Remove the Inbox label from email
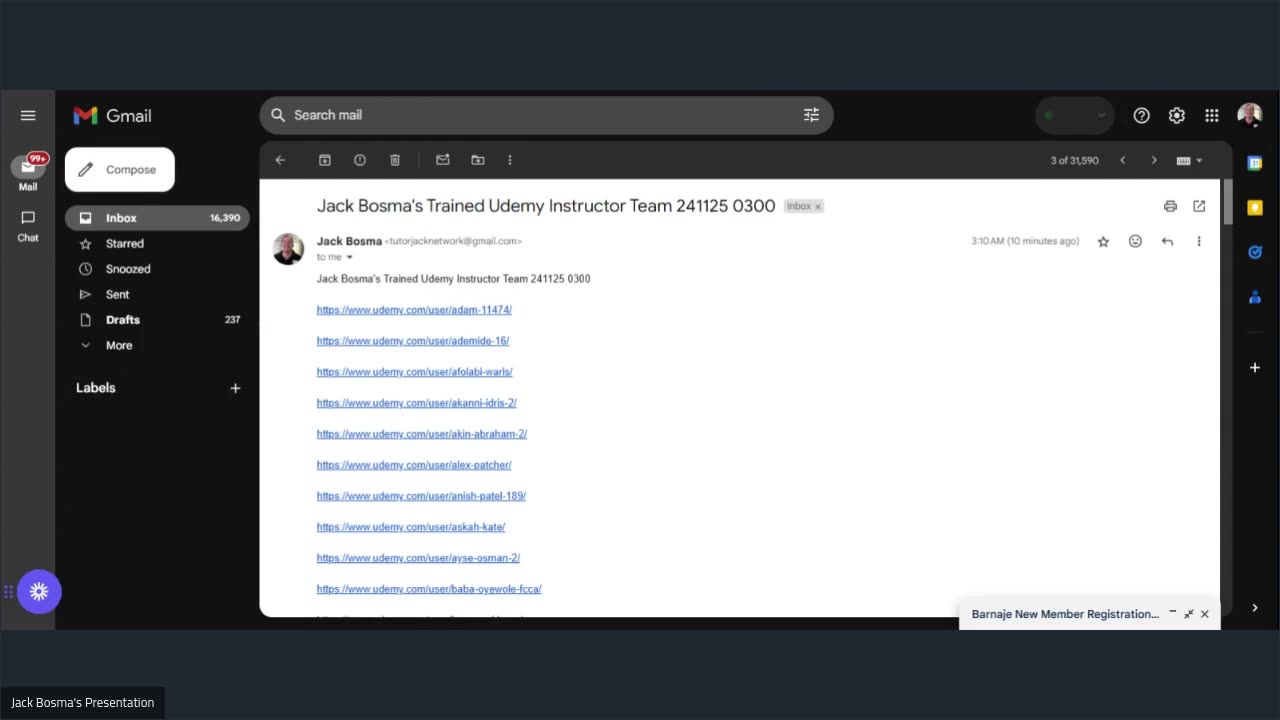Viewport: 1280px width, 720px height. (817, 206)
